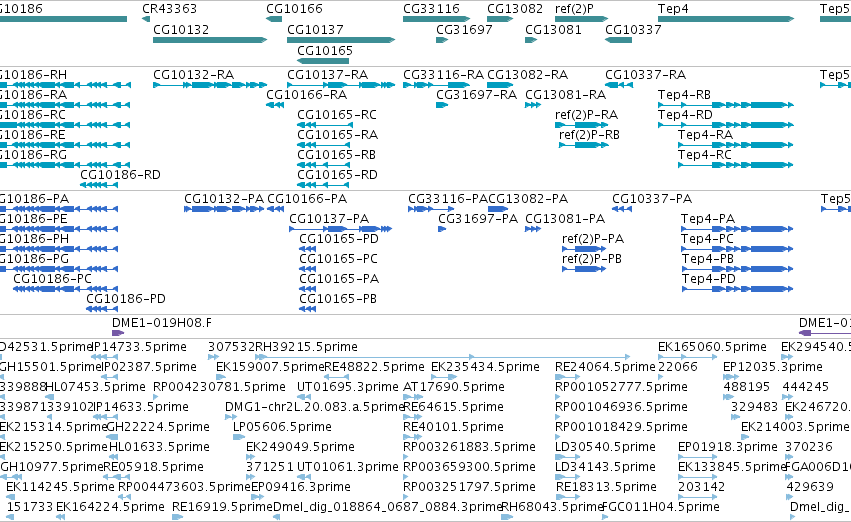
Task: Select the CR43363 gene label
Action: [x=169, y=9]
